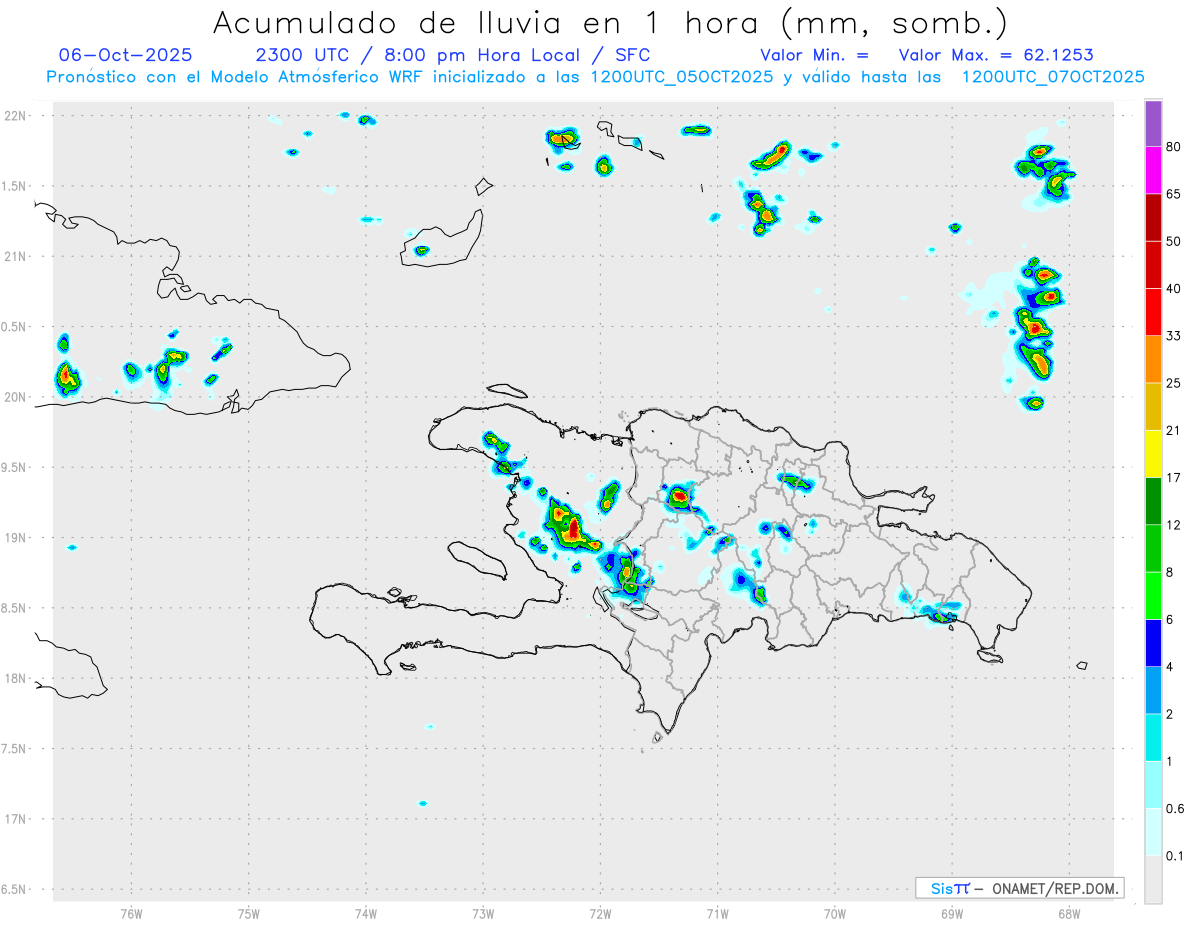Click the ONAMET/REP.DOM. credit label
This screenshot has width=1200, height=927.
coord(1051,888)
